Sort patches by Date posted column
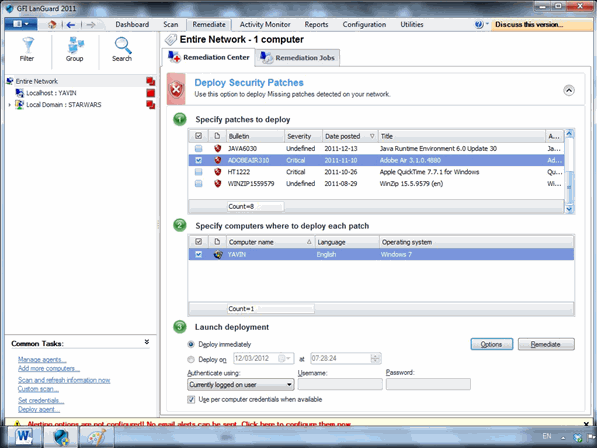597x448 pixels. 349,136
